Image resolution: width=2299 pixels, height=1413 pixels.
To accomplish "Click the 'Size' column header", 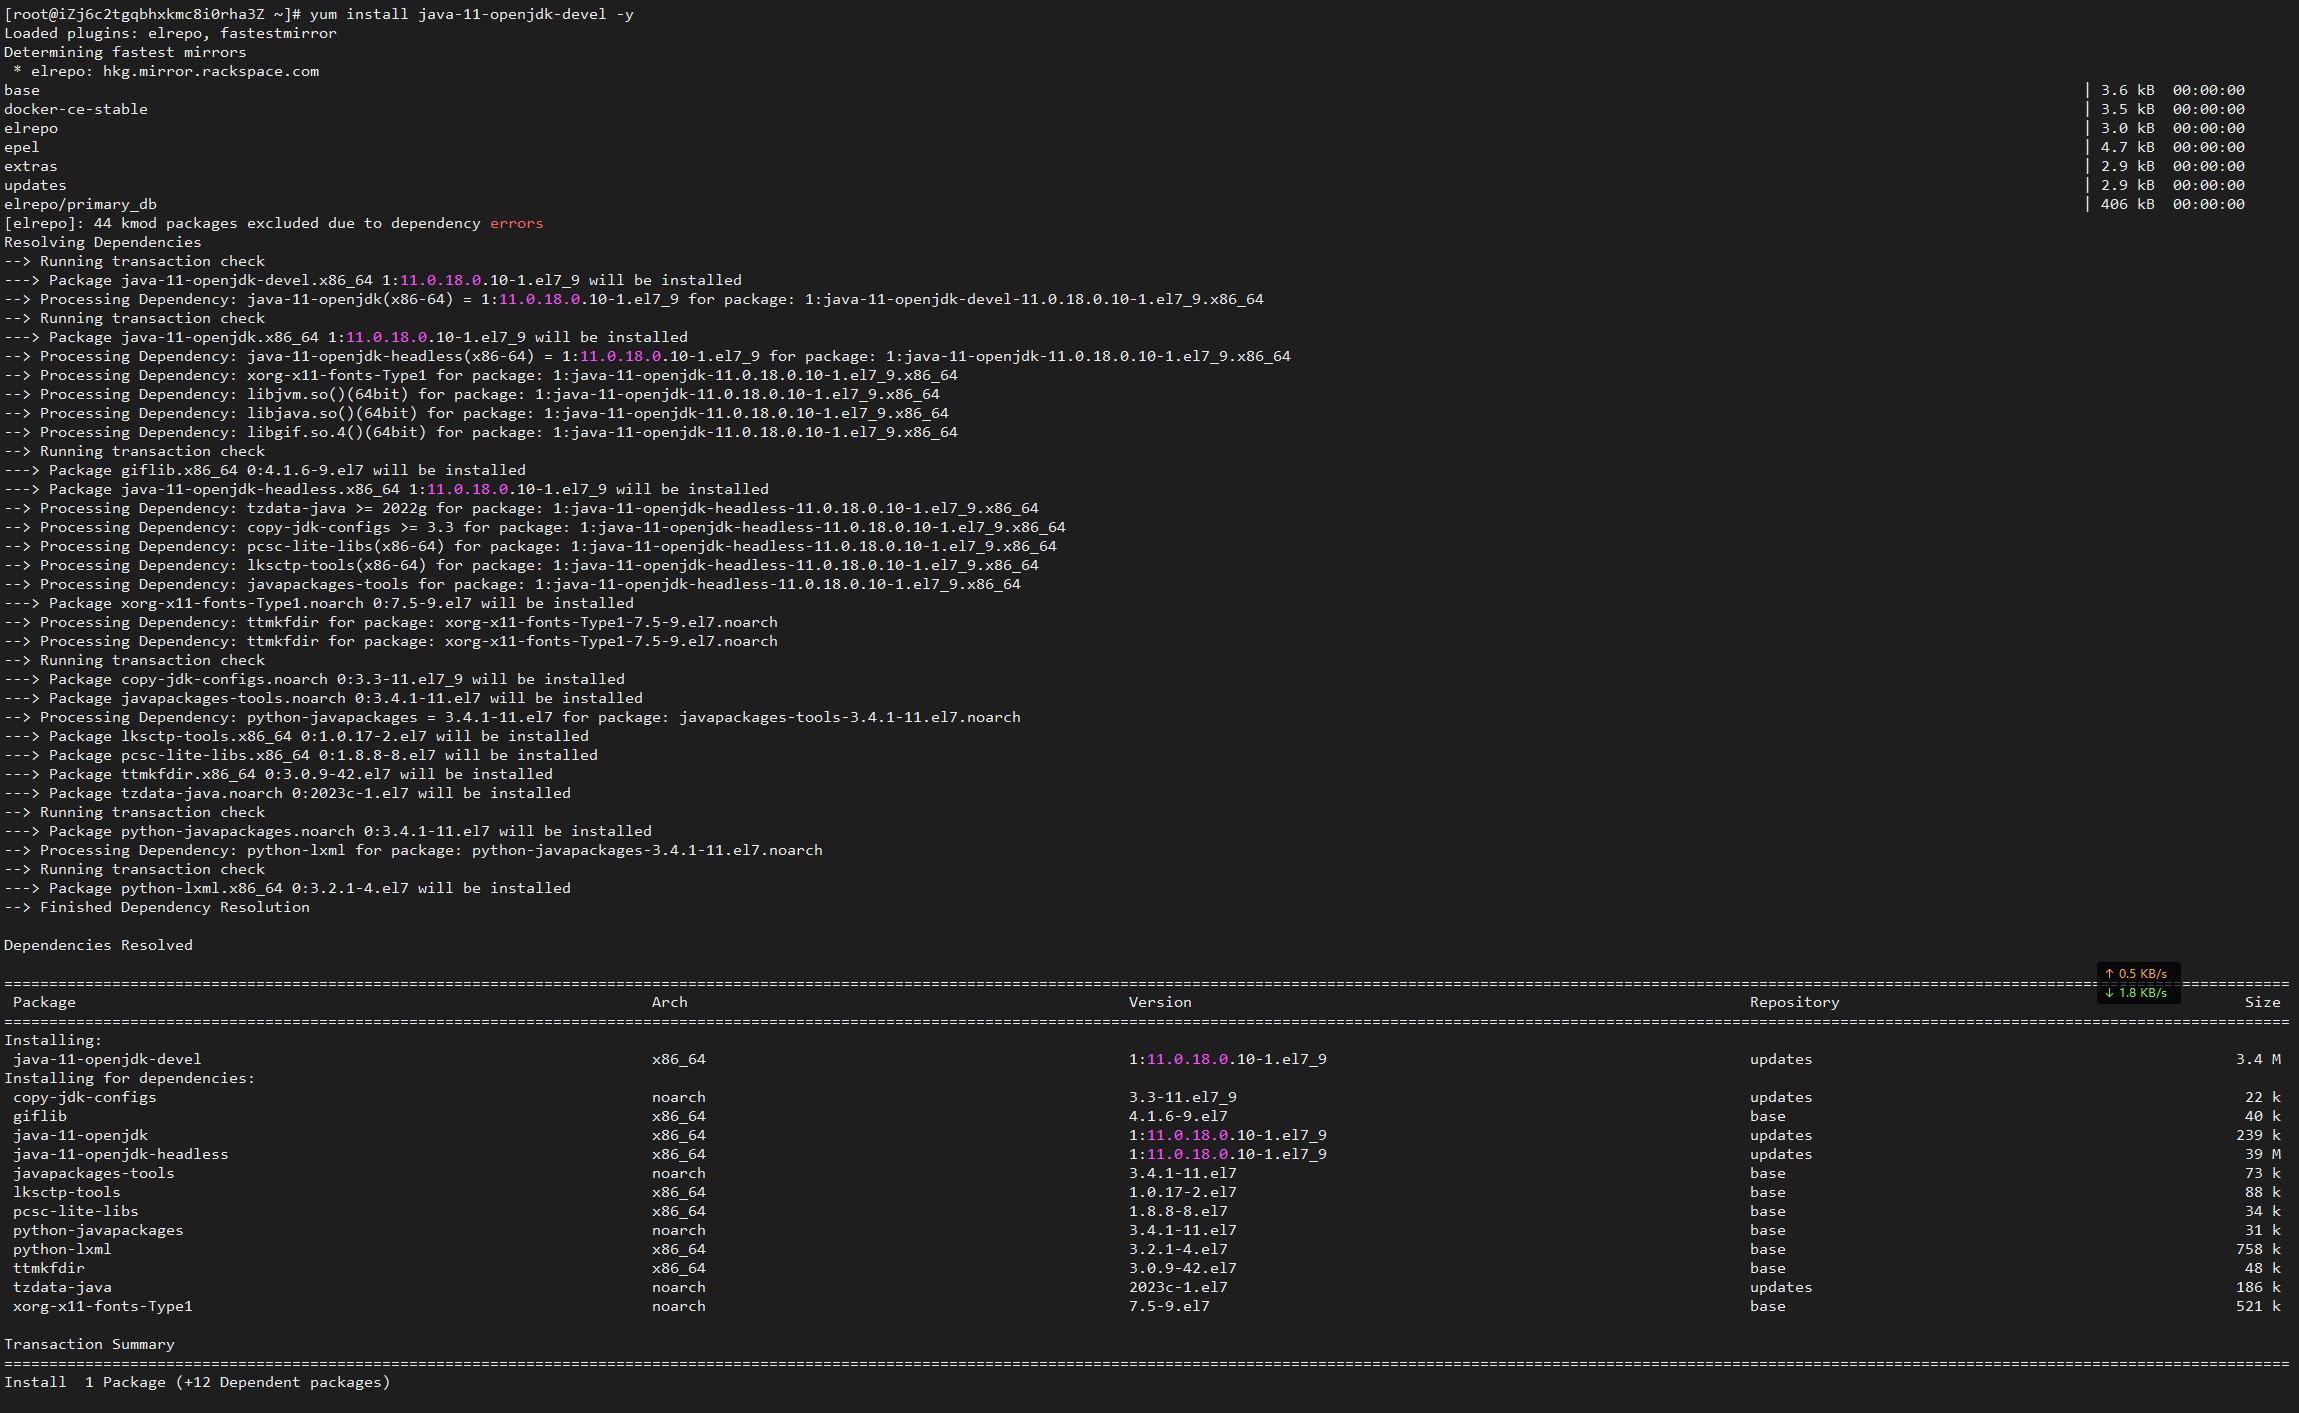I will [x=2261, y=1002].
